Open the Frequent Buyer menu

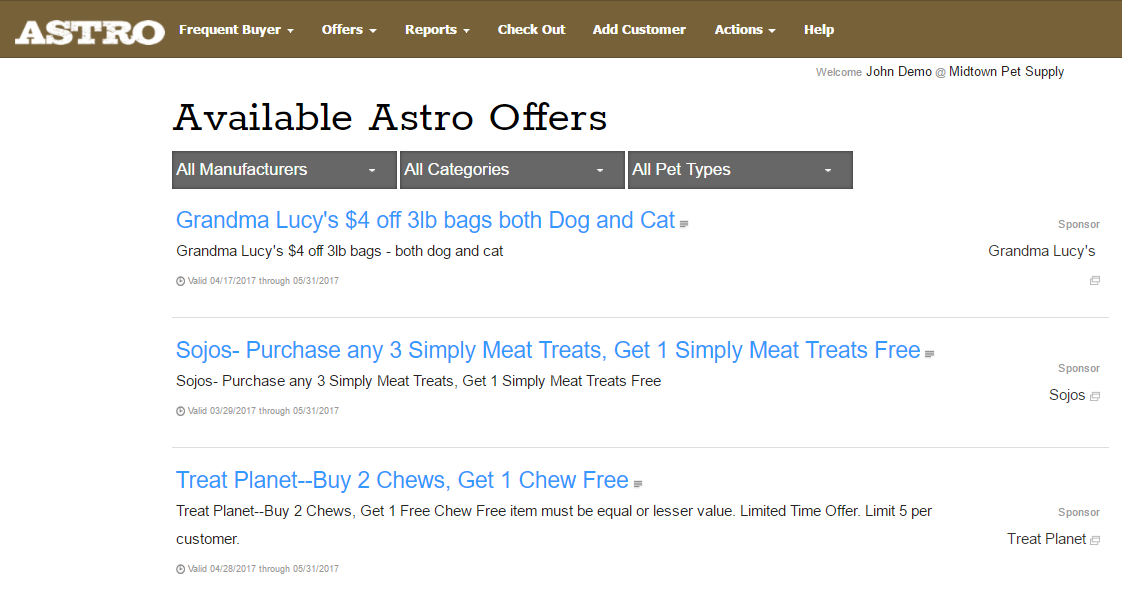point(236,29)
